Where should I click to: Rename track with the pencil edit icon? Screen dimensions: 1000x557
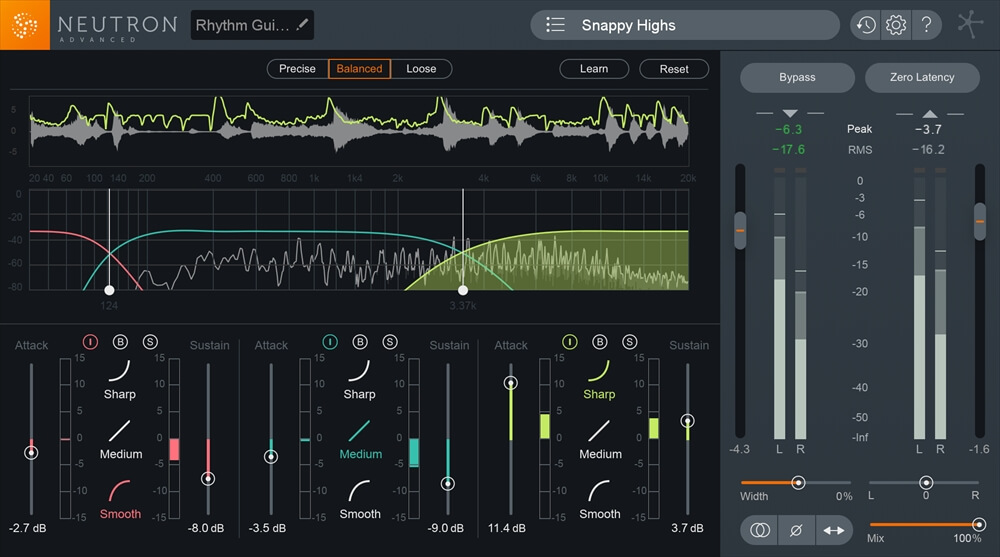coord(302,25)
